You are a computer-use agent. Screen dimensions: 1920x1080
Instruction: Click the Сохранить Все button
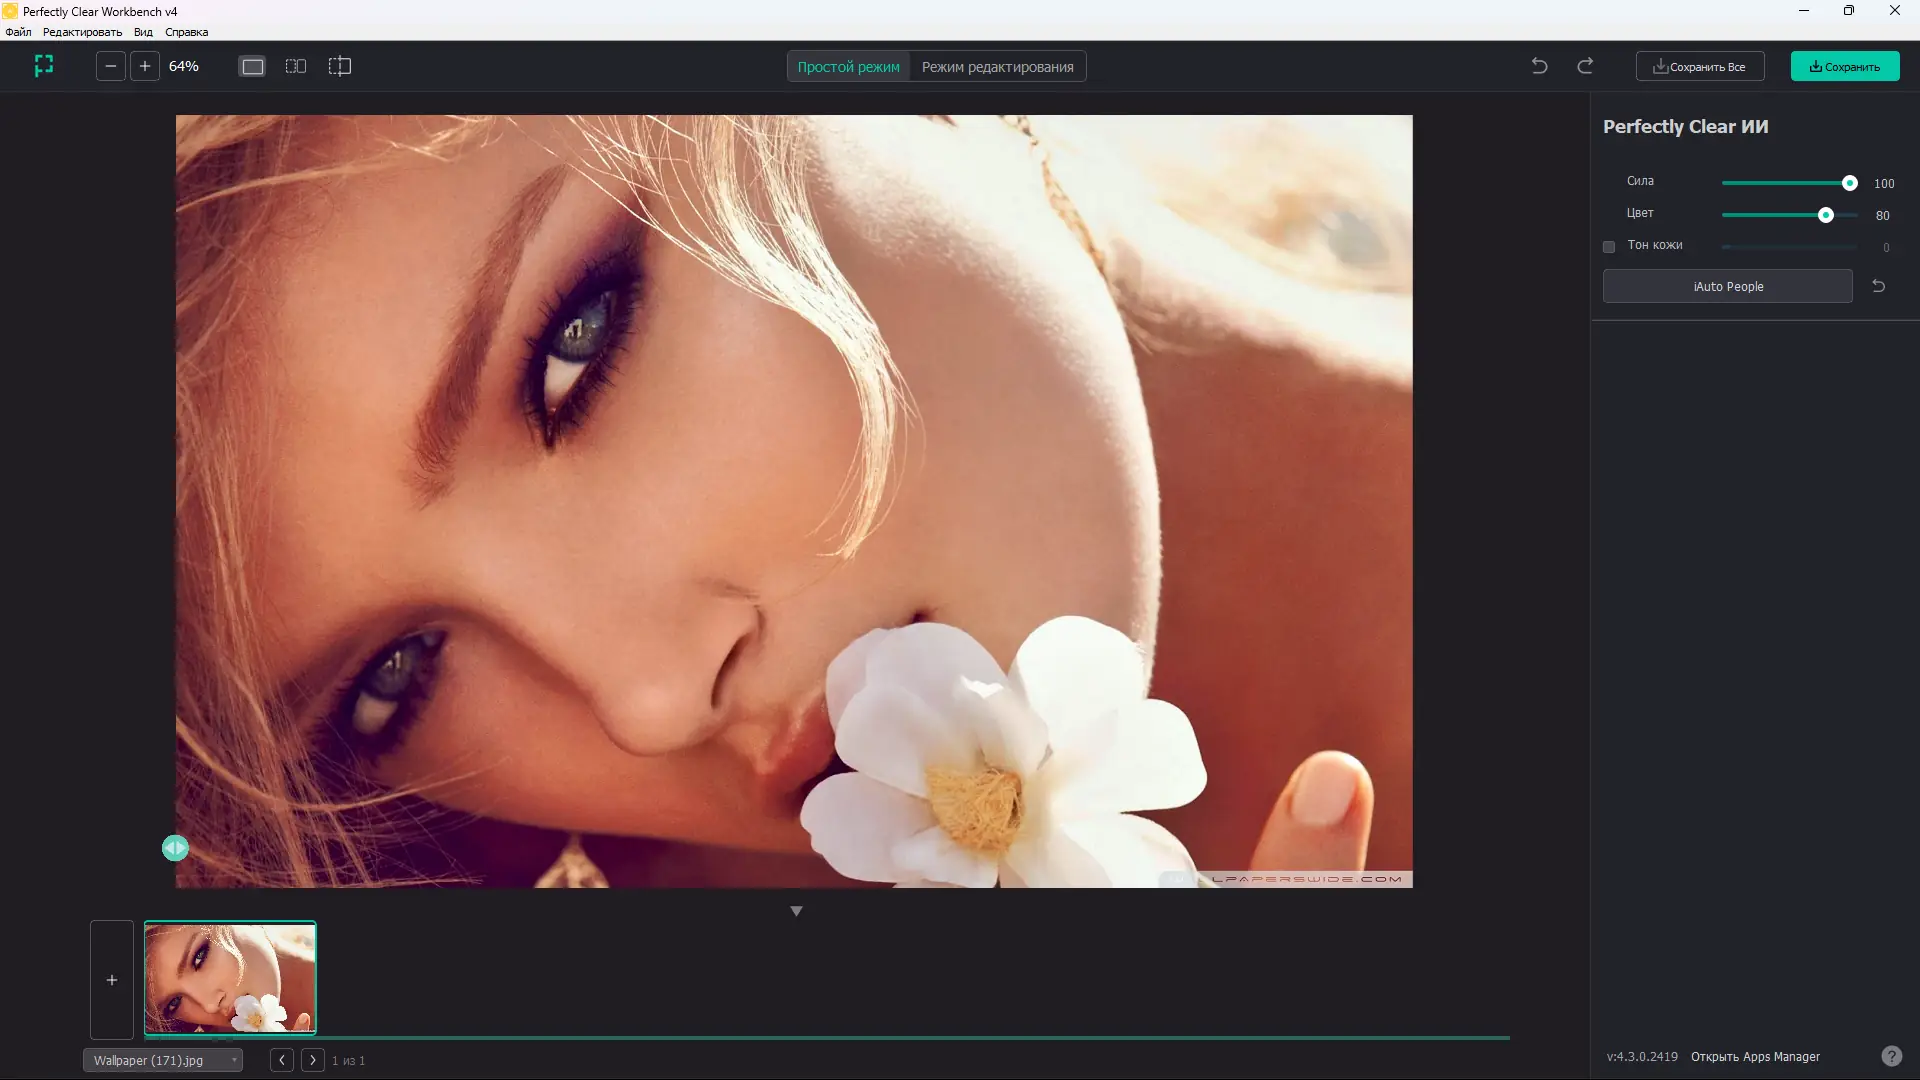(x=1699, y=67)
